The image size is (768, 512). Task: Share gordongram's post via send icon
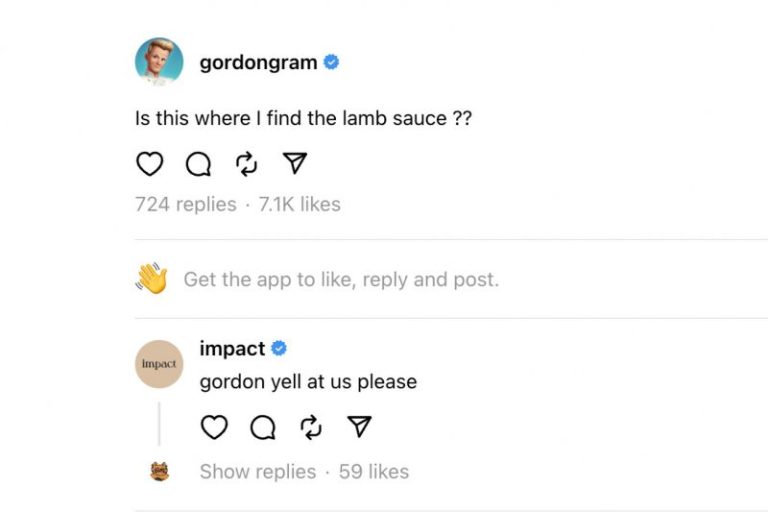pos(295,163)
